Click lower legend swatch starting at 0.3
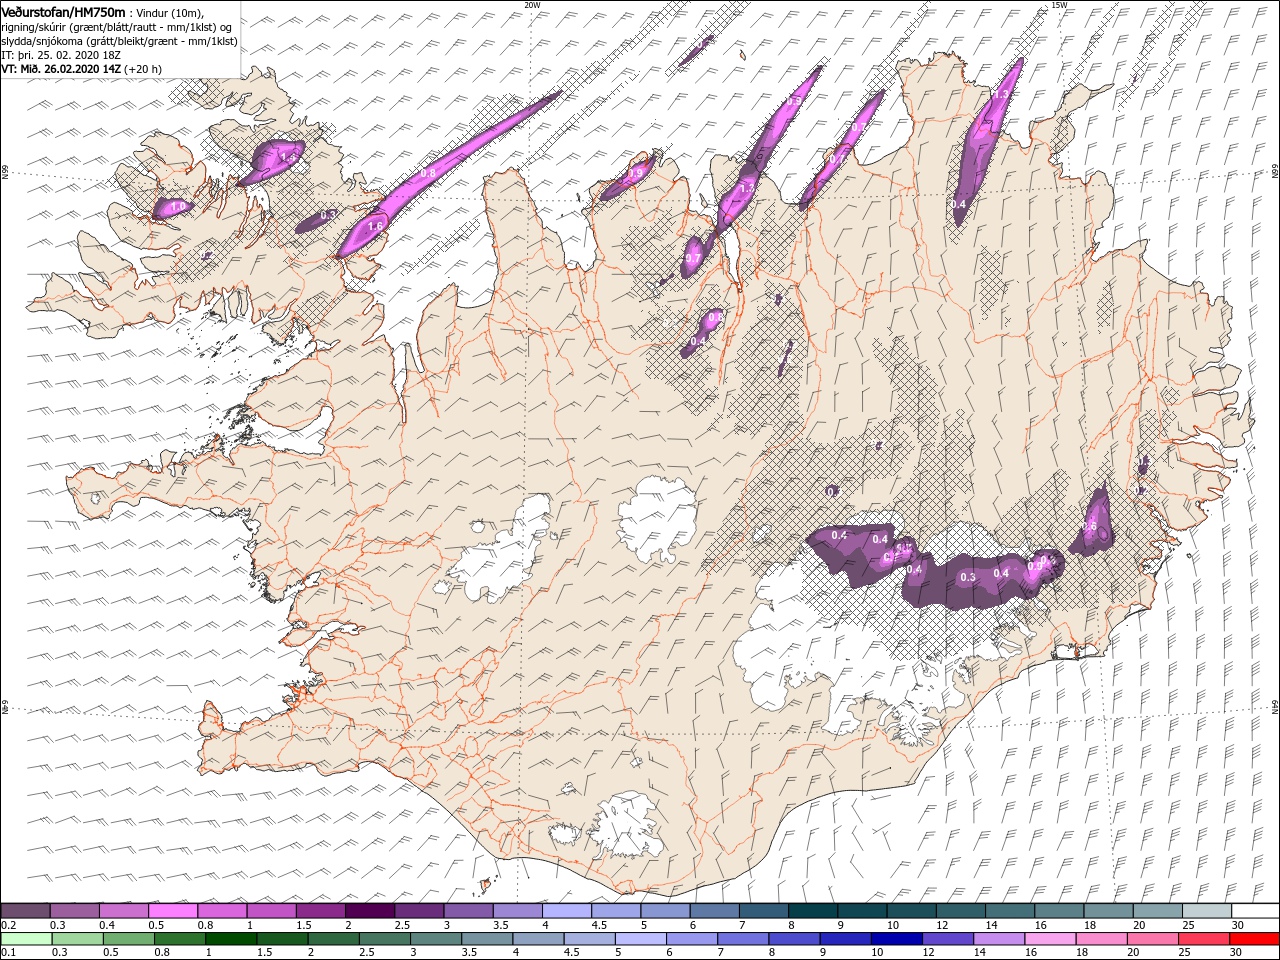The width and height of the screenshot is (1280, 960). pos(77,939)
